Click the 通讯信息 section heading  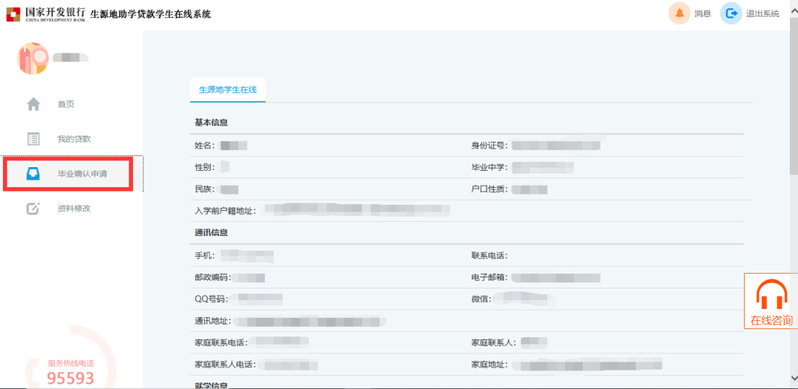211,233
